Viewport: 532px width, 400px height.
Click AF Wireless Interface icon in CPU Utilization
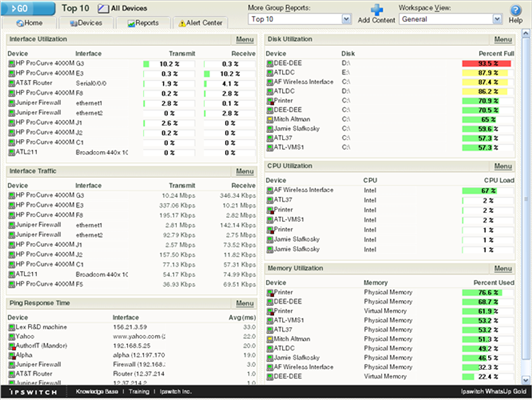[x=270, y=190]
